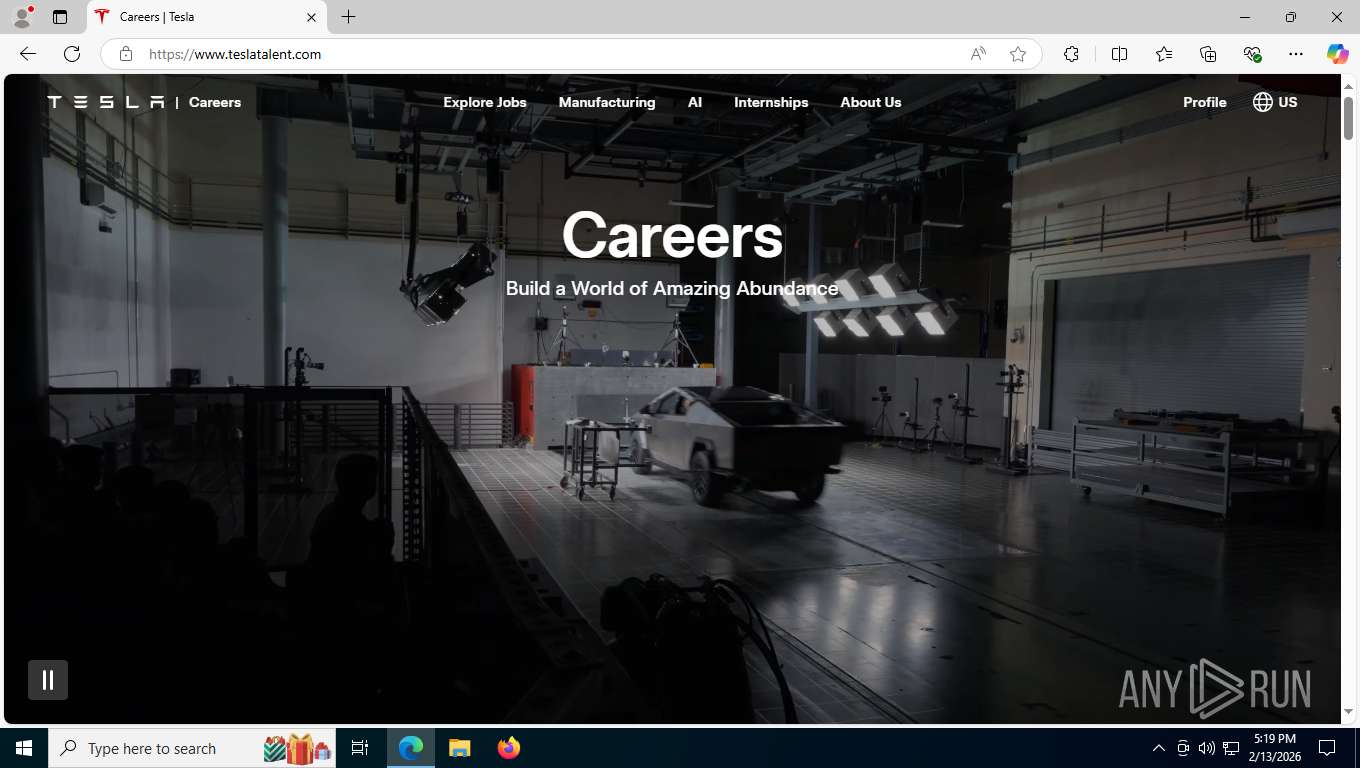The height and width of the screenshot is (768, 1360).
Task: Show hidden icons in the system tray
Action: (x=1159, y=748)
